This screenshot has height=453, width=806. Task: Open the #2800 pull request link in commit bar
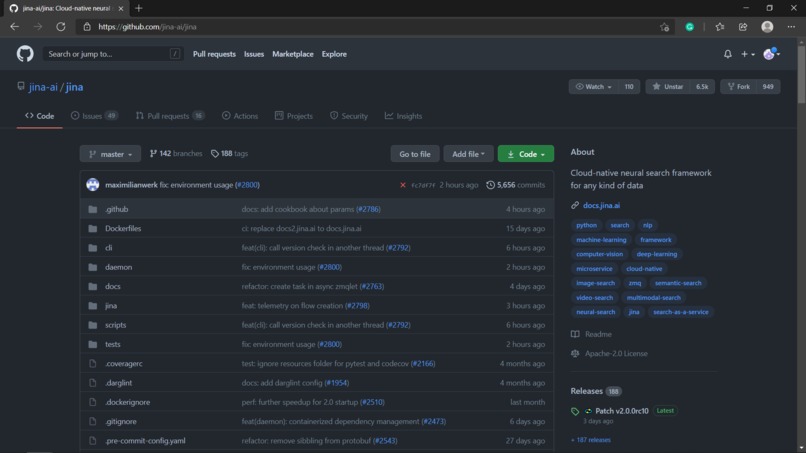[247, 185]
